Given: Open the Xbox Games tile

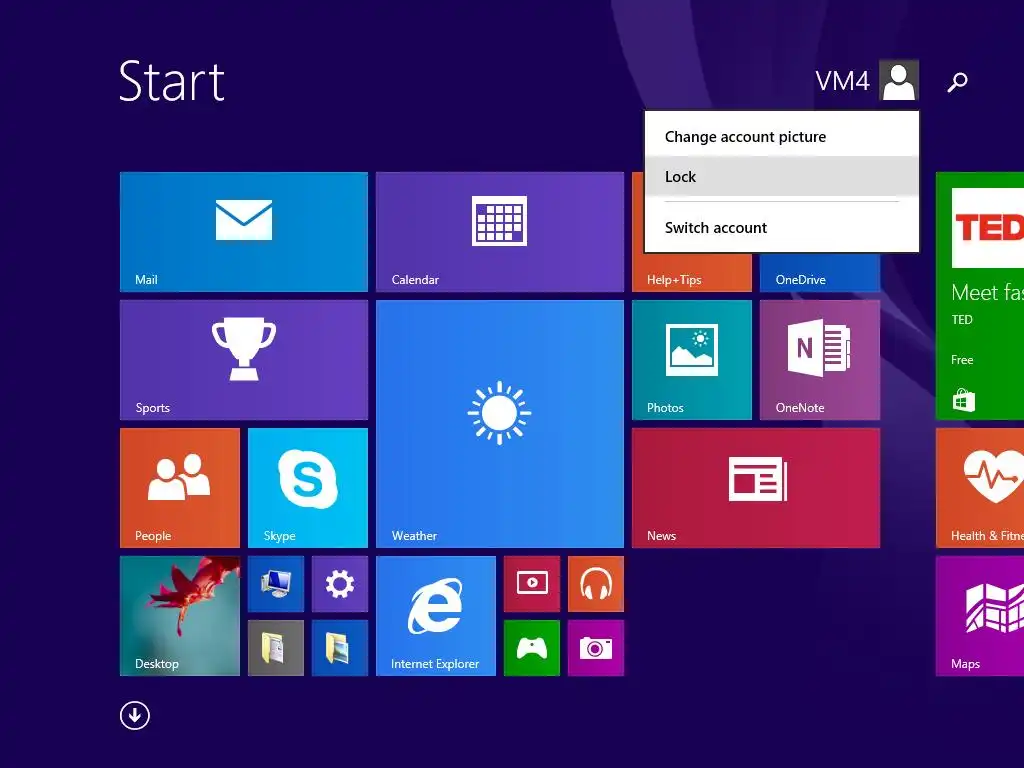Looking at the screenshot, I should click(x=532, y=648).
